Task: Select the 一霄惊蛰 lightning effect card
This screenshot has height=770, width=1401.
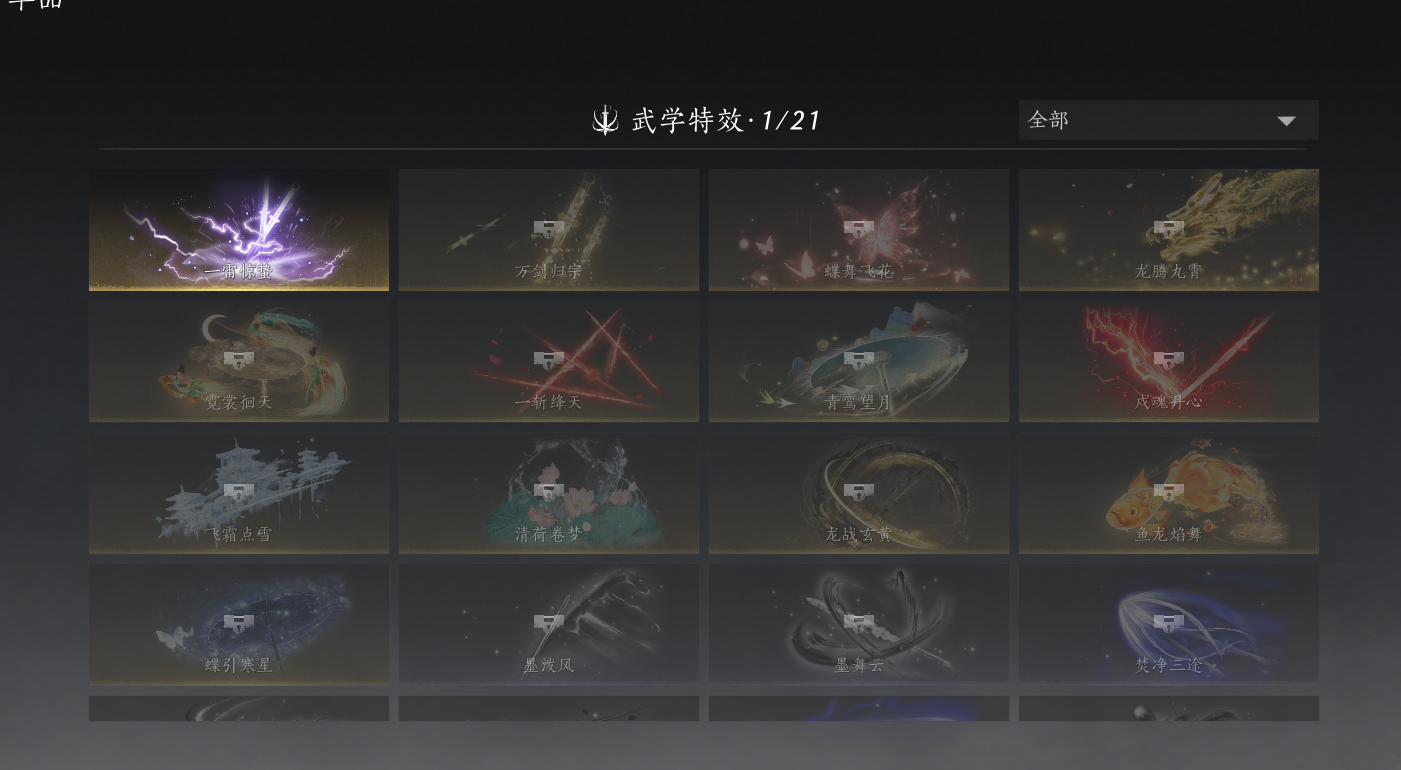Action: 239,230
